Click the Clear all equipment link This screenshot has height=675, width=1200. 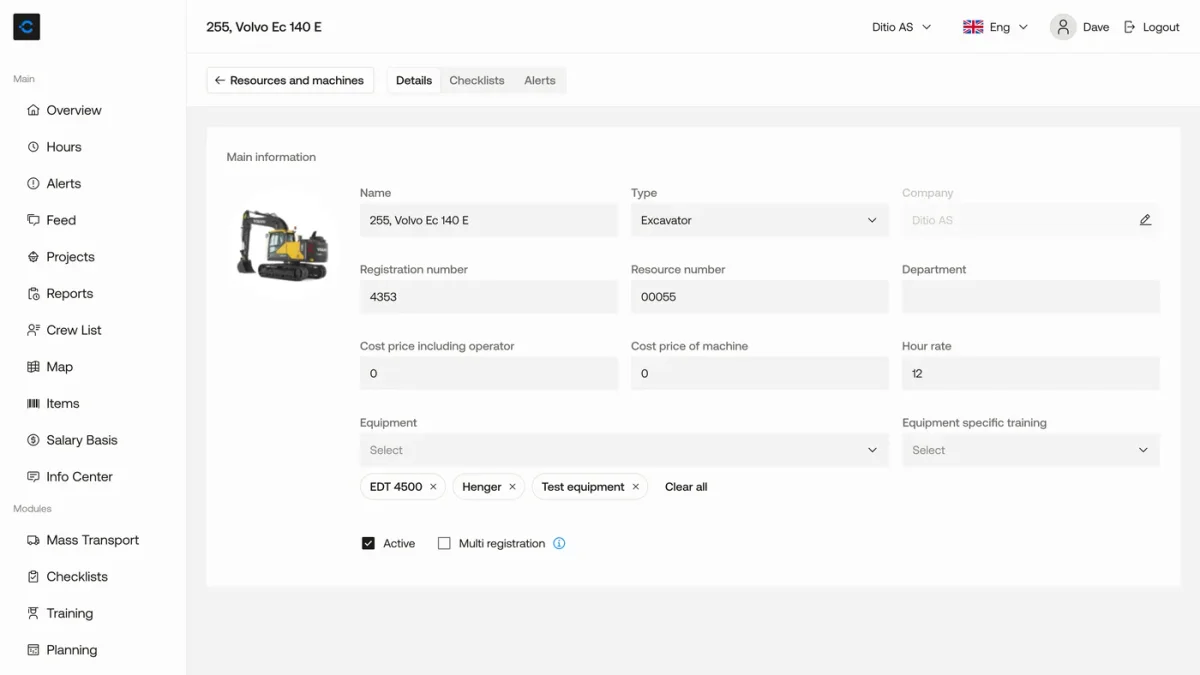pos(686,487)
